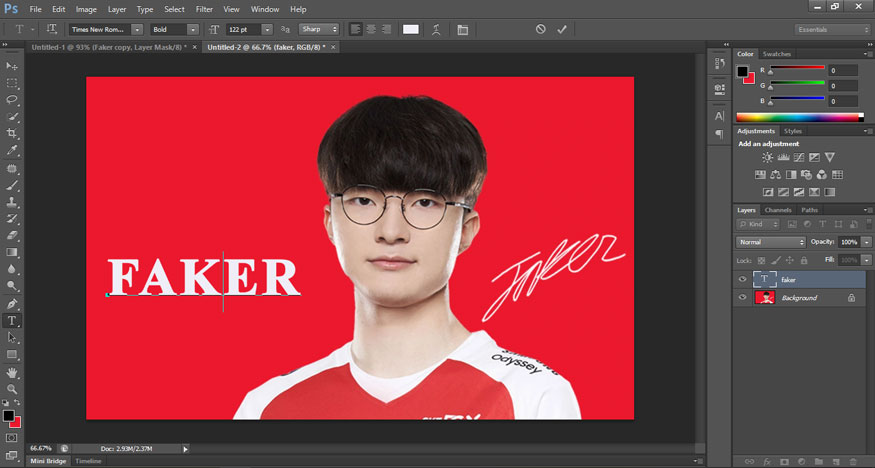
Task: Open the File menu
Action: click(35, 9)
